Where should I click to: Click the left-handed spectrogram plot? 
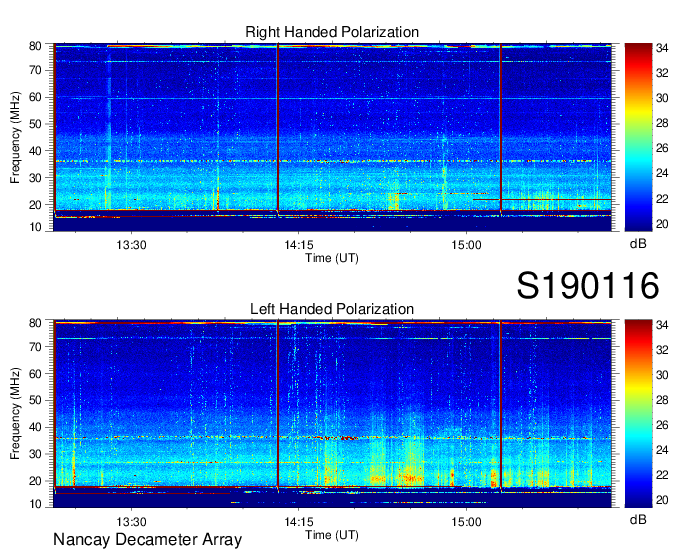click(x=332, y=414)
